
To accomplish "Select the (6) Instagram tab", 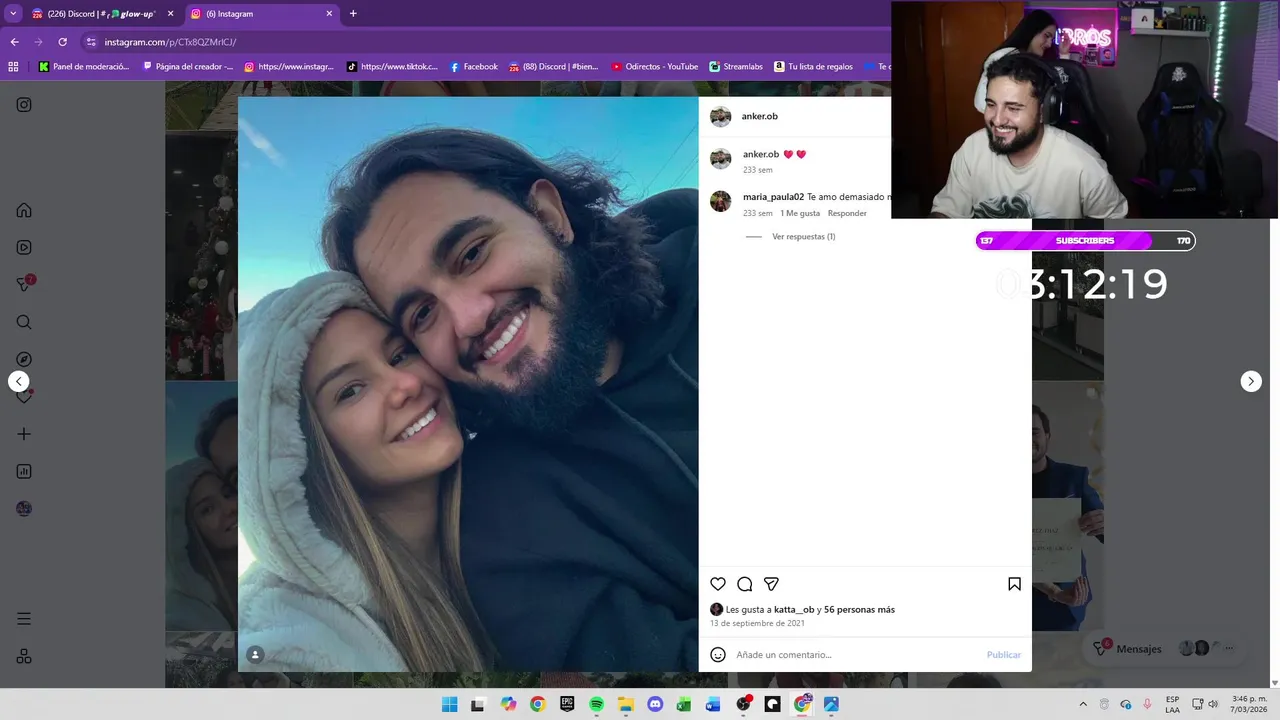I will pos(262,14).
